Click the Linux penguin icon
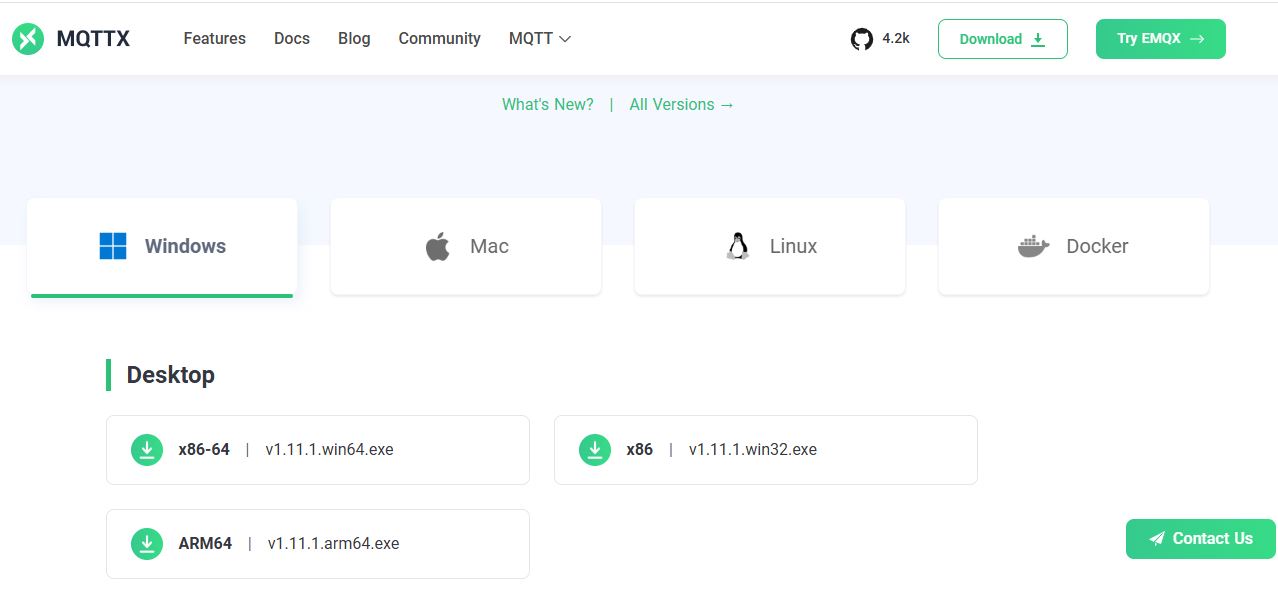 738,246
